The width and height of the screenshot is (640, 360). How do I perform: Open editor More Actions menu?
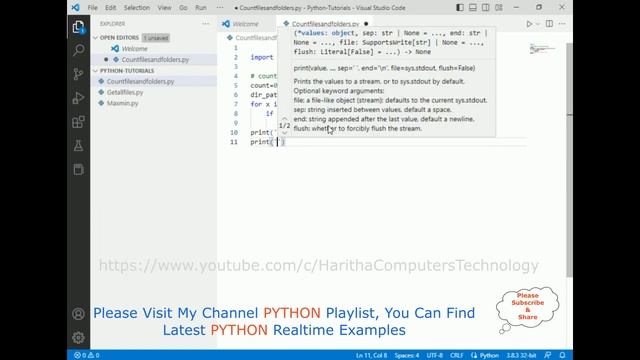click(x=562, y=24)
